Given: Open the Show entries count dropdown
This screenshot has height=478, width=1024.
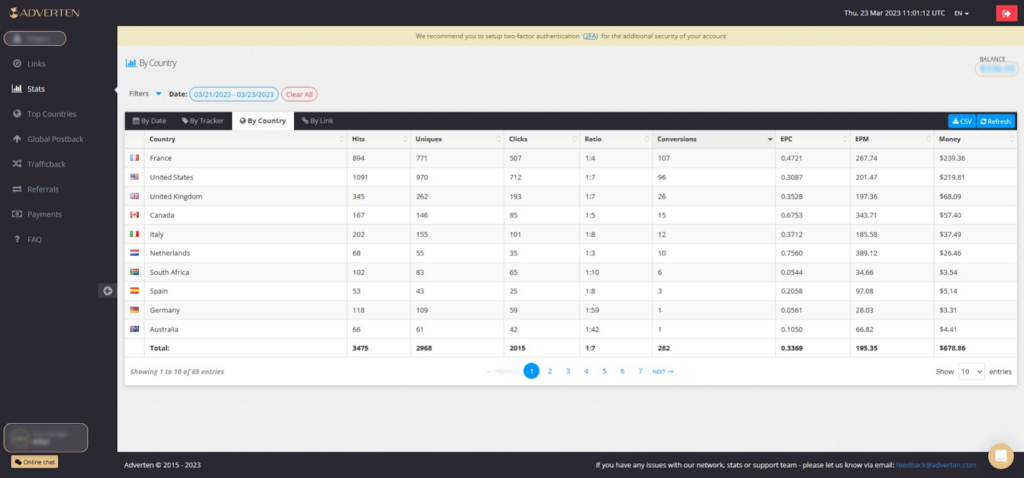Looking at the screenshot, I should pos(971,371).
